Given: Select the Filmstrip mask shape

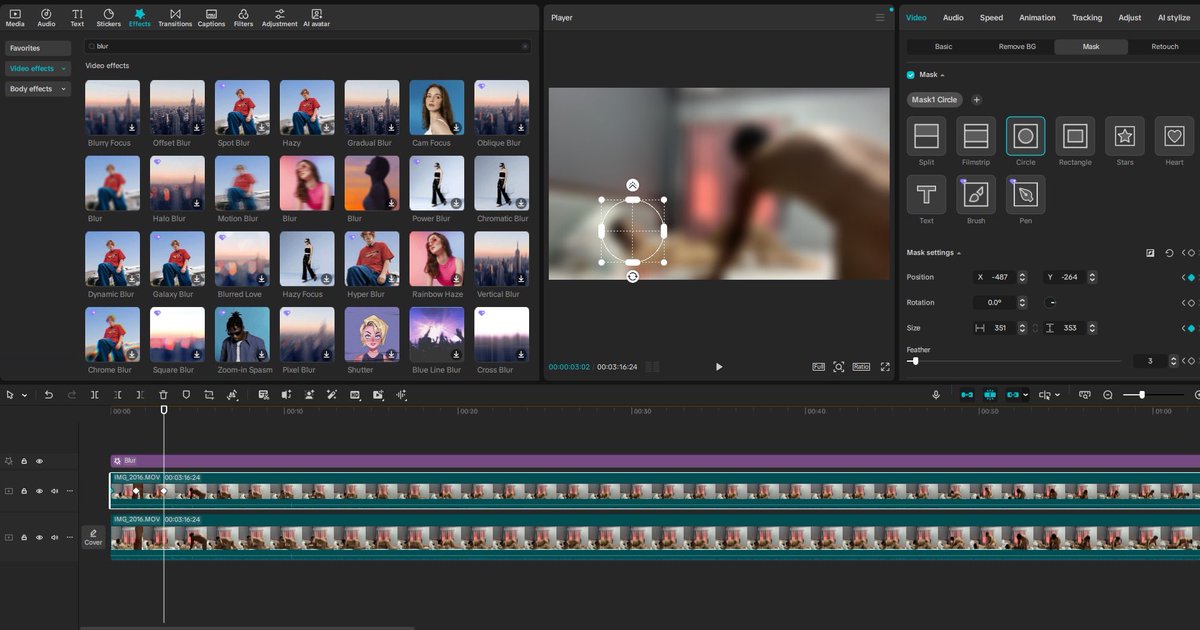Looking at the screenshot, I should [976, 136].
